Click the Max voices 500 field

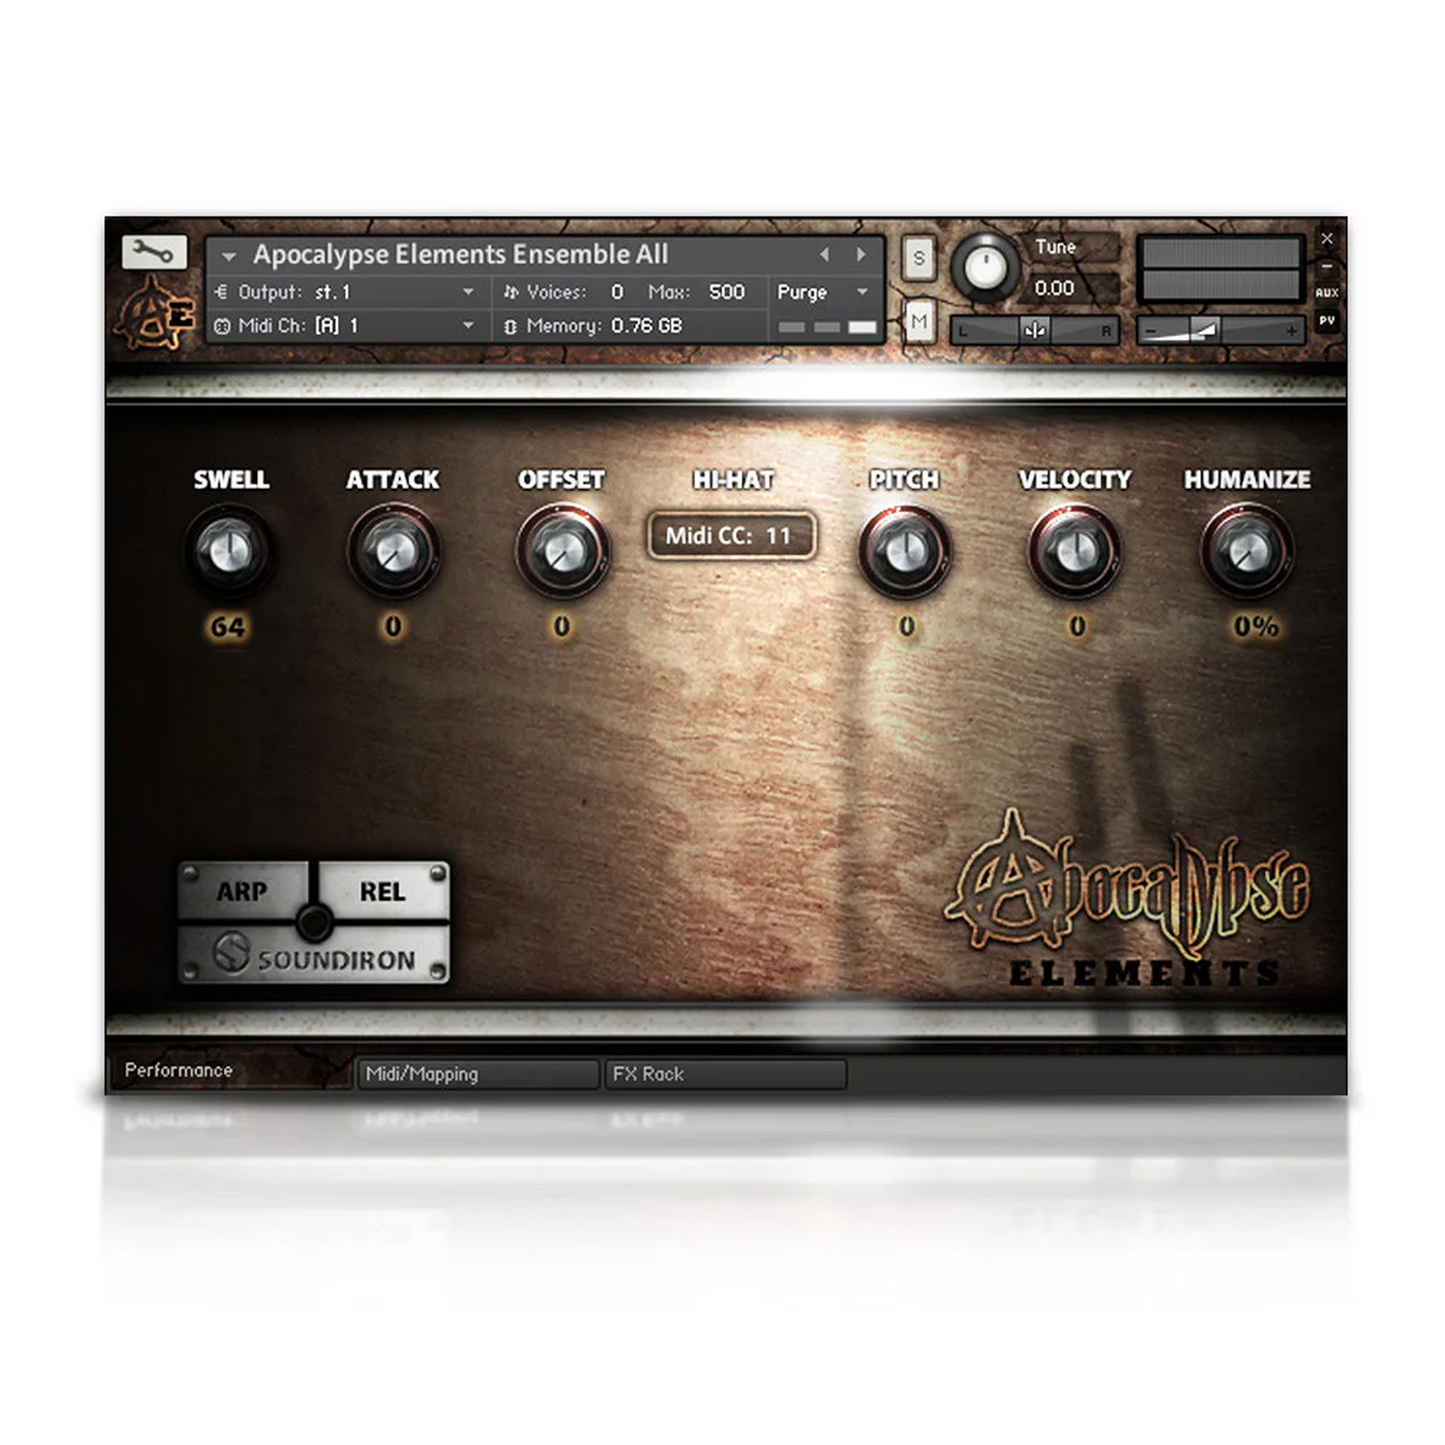[726, 292]
